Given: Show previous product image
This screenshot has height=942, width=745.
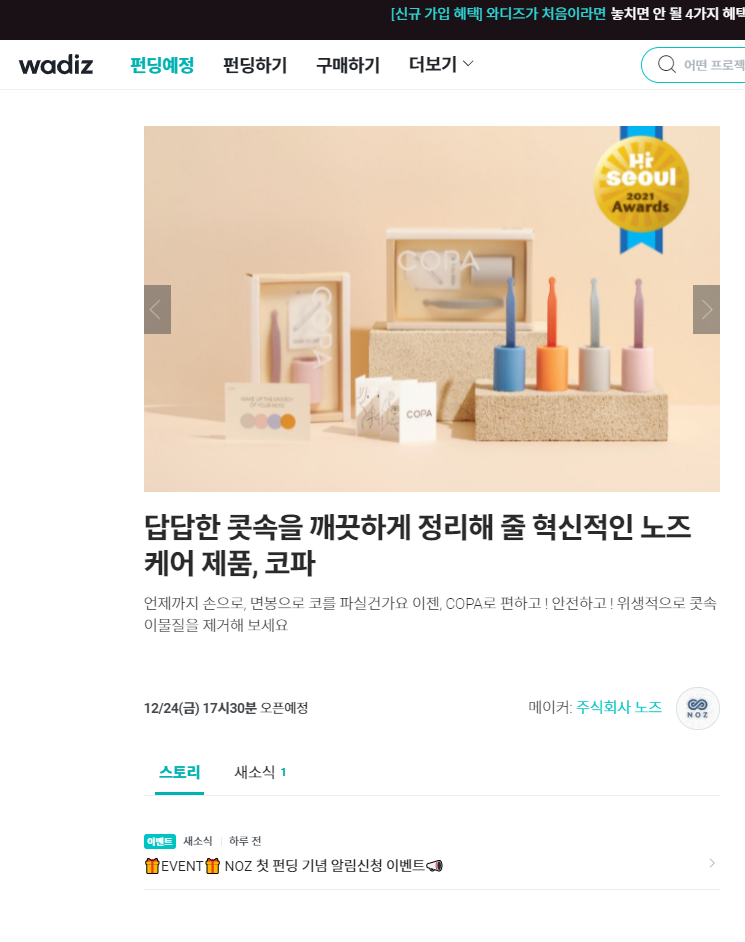Looking at the screenshot, I should 157,309.
